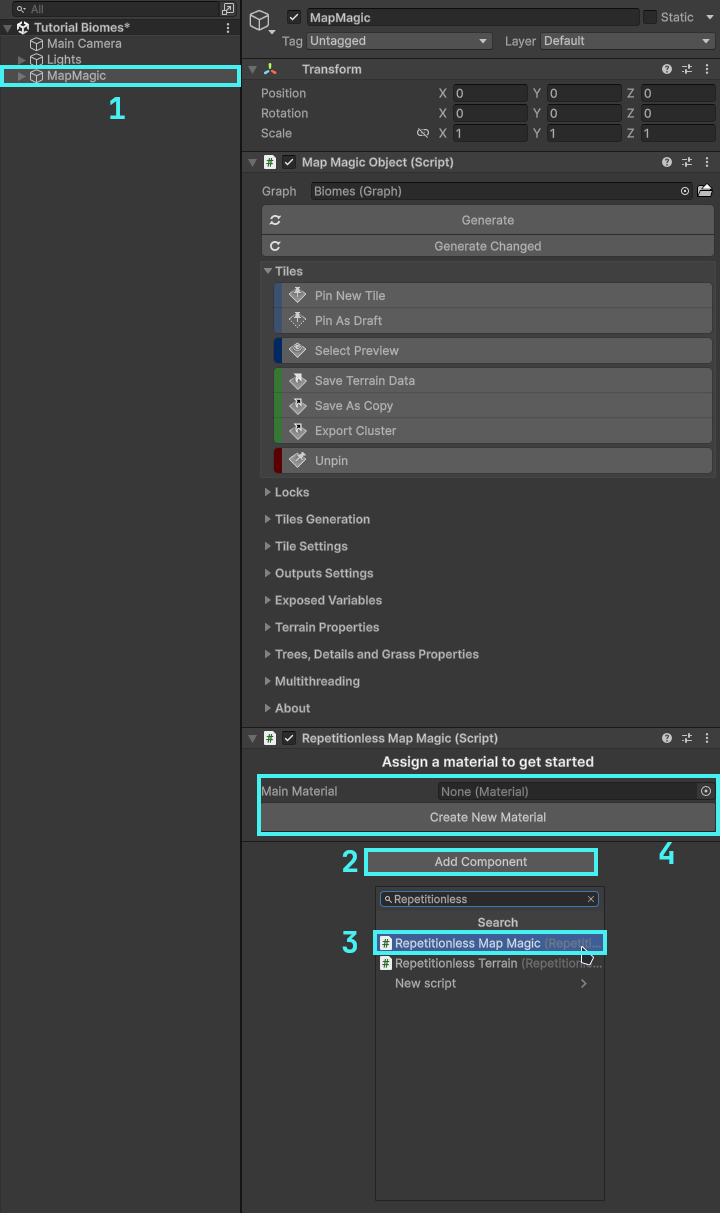Collapse the Transform component
The height and width of the screenshot is (1213, 720).
253,69
